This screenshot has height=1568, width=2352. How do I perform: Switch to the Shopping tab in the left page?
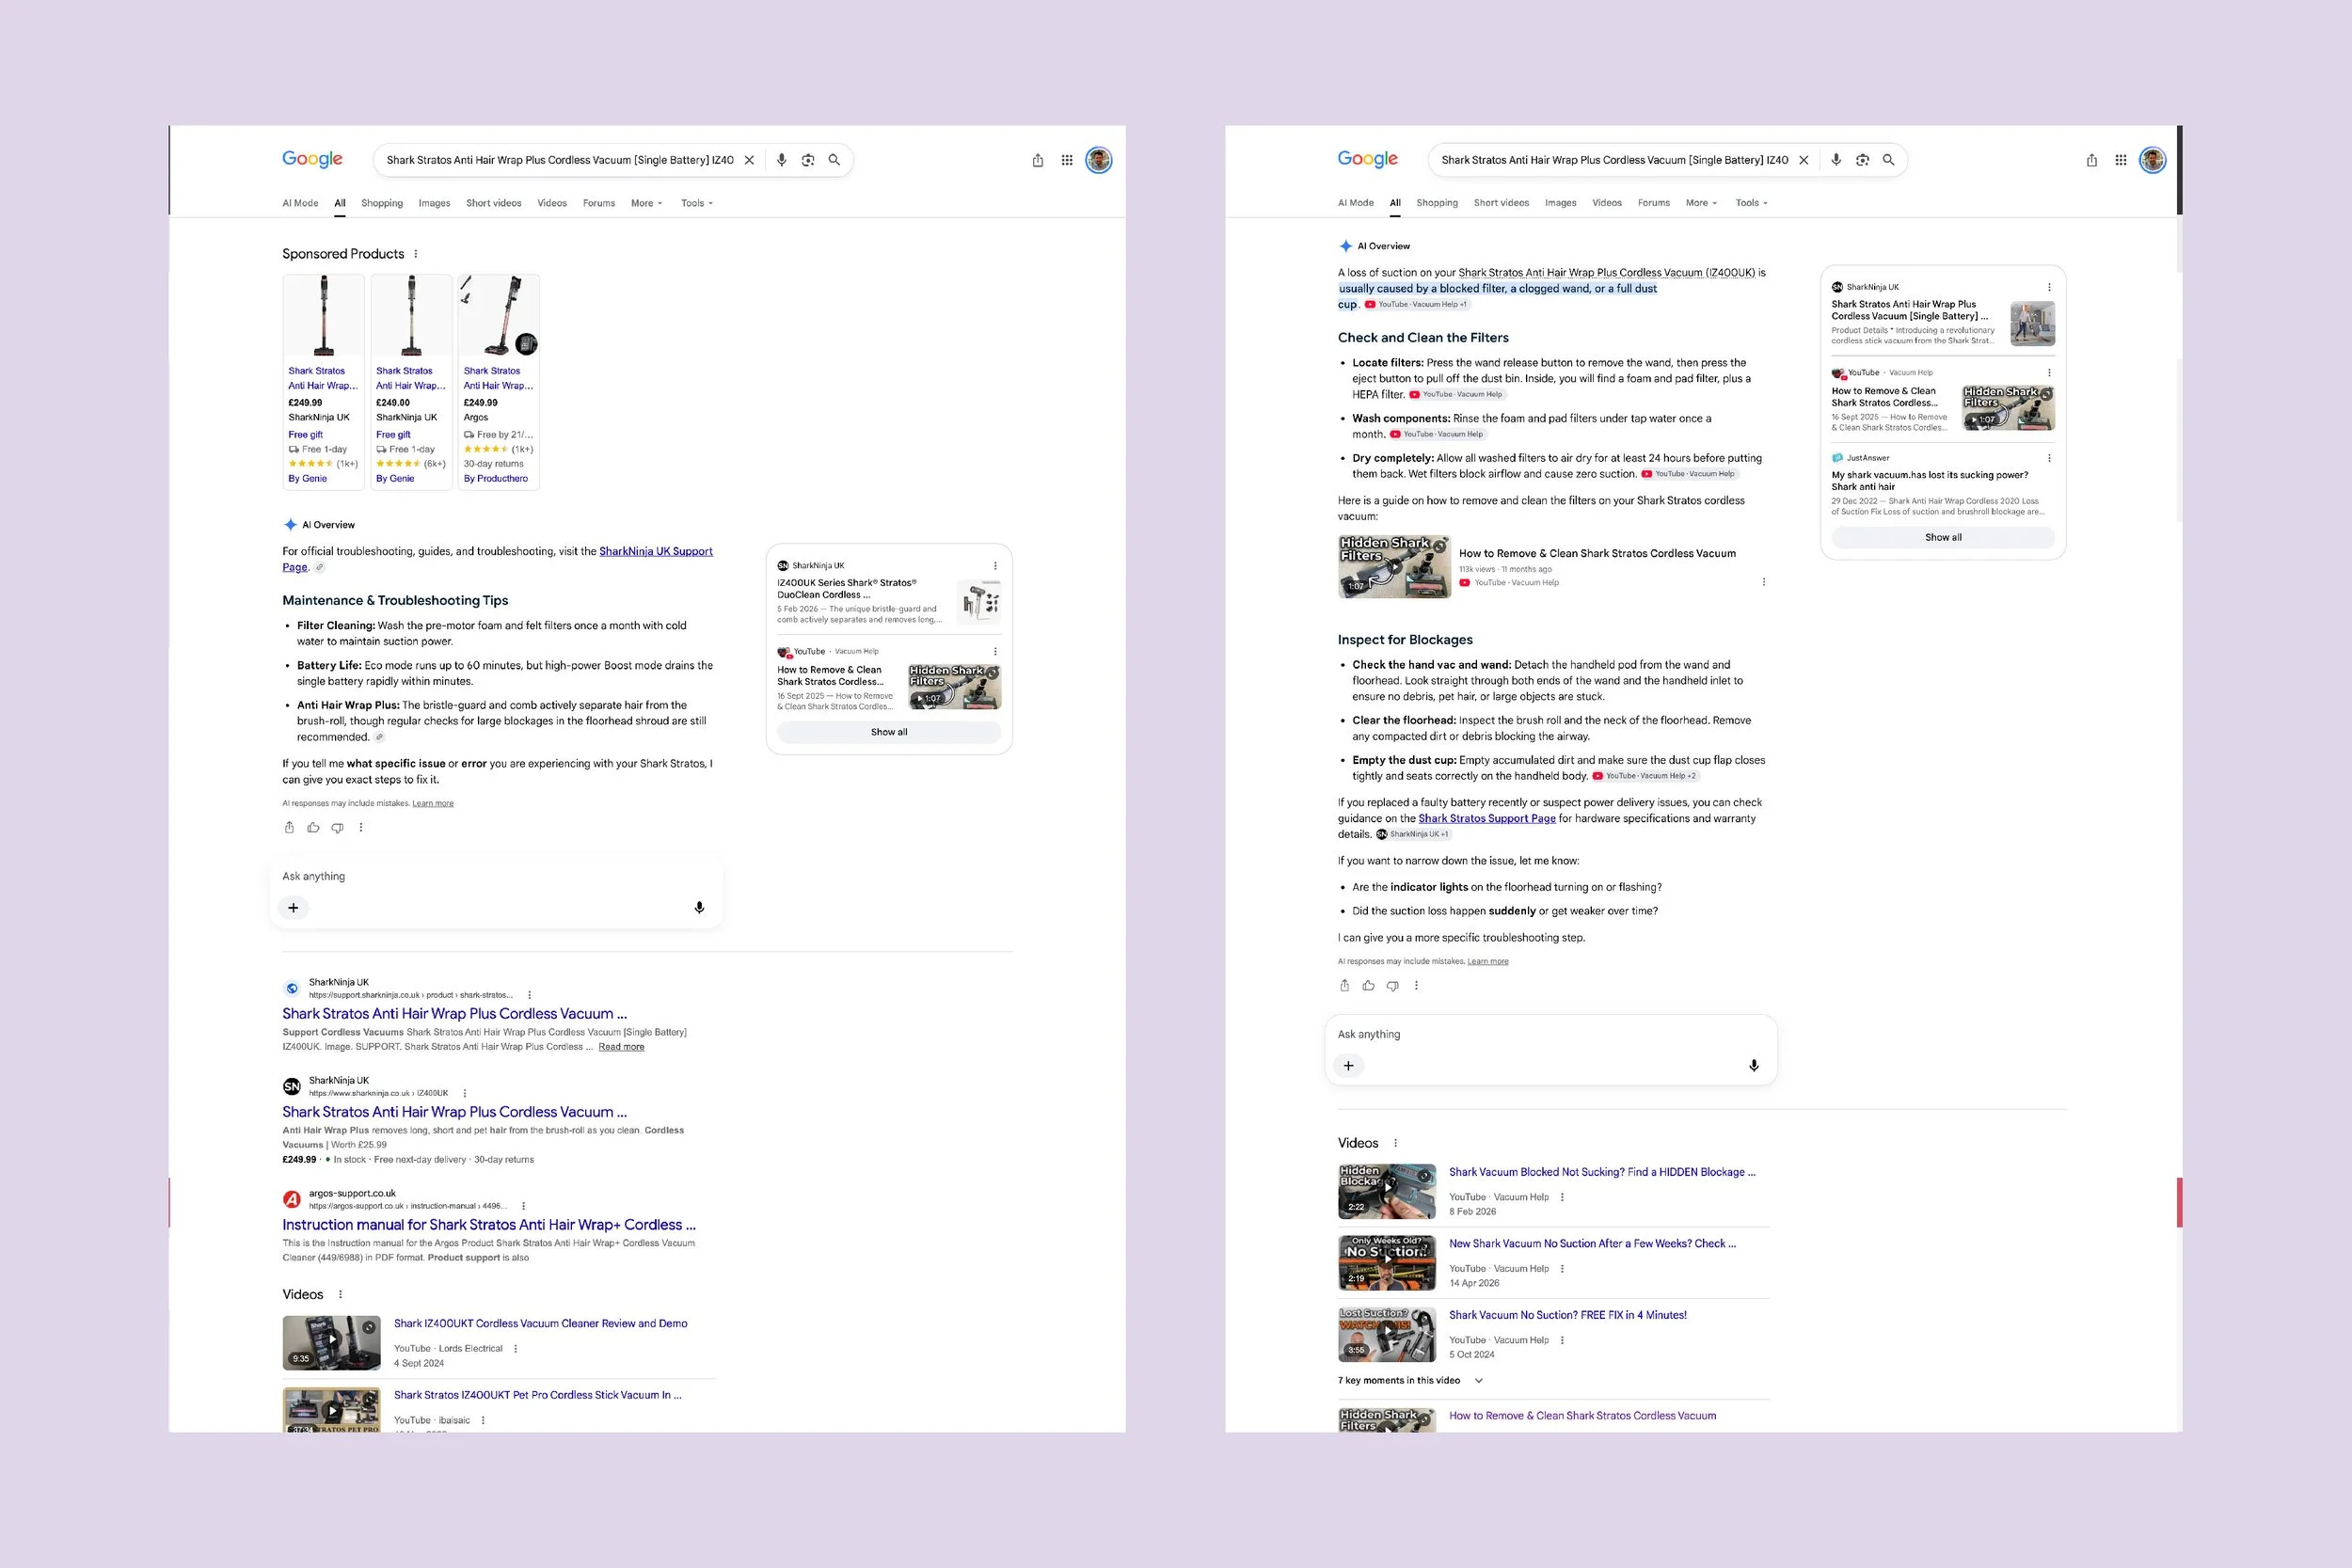[x=382, y=203]
